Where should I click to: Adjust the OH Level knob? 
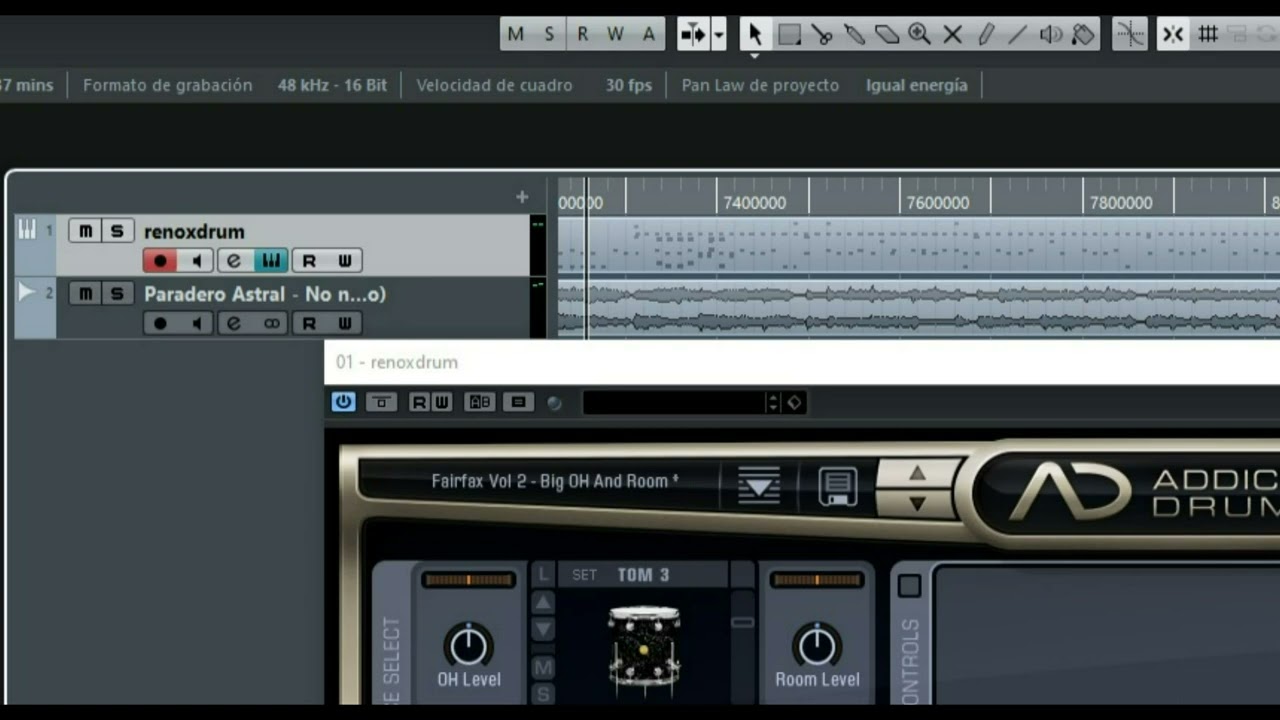click(469, 646)
